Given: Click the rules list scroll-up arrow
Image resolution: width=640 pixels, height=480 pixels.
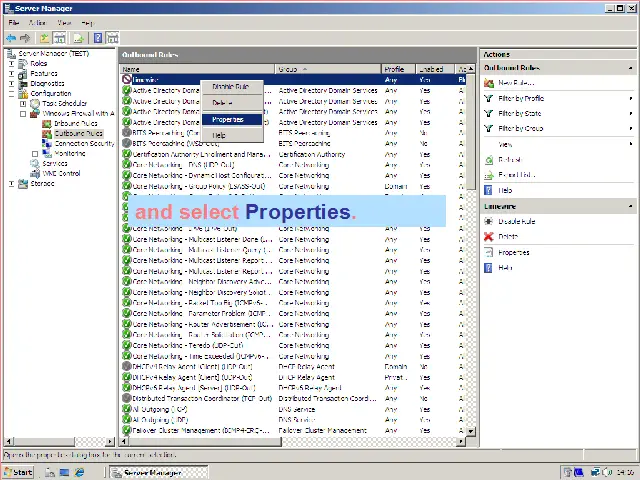Looking at the screenshot, I should (x=471, y=69).
